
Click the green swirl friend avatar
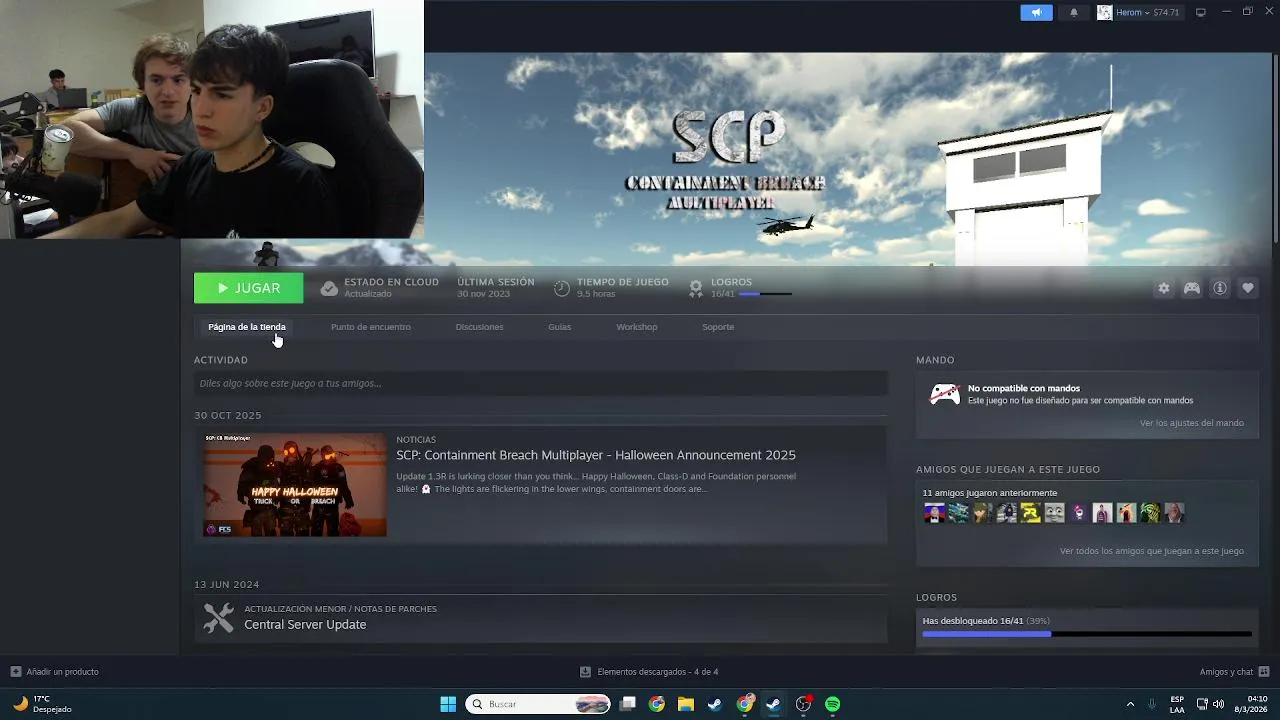click(x=1150, y=513)
